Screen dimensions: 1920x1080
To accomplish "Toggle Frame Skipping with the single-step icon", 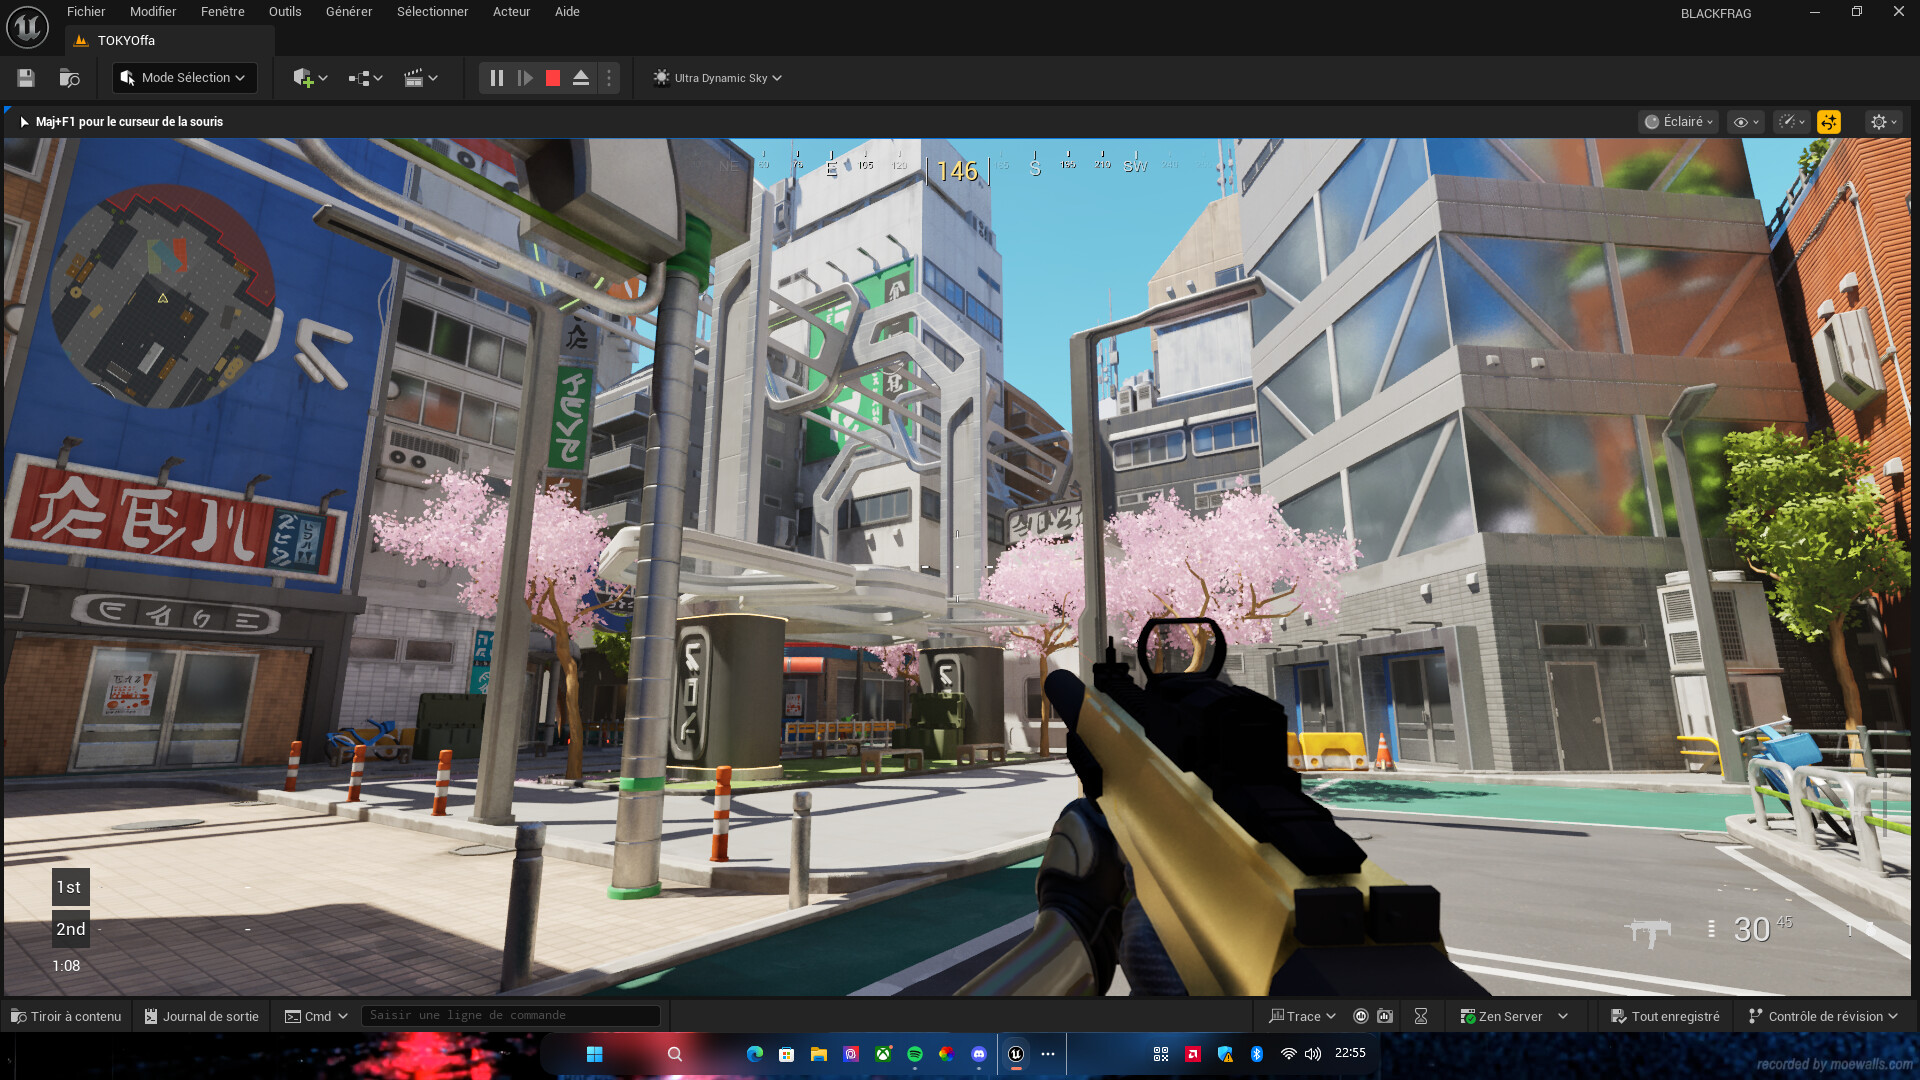I will [x=525, y=78].
